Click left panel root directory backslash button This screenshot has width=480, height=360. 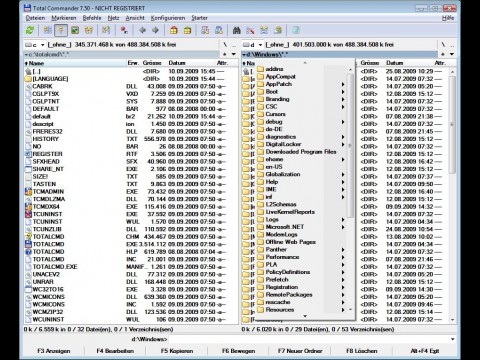[225, 45]
